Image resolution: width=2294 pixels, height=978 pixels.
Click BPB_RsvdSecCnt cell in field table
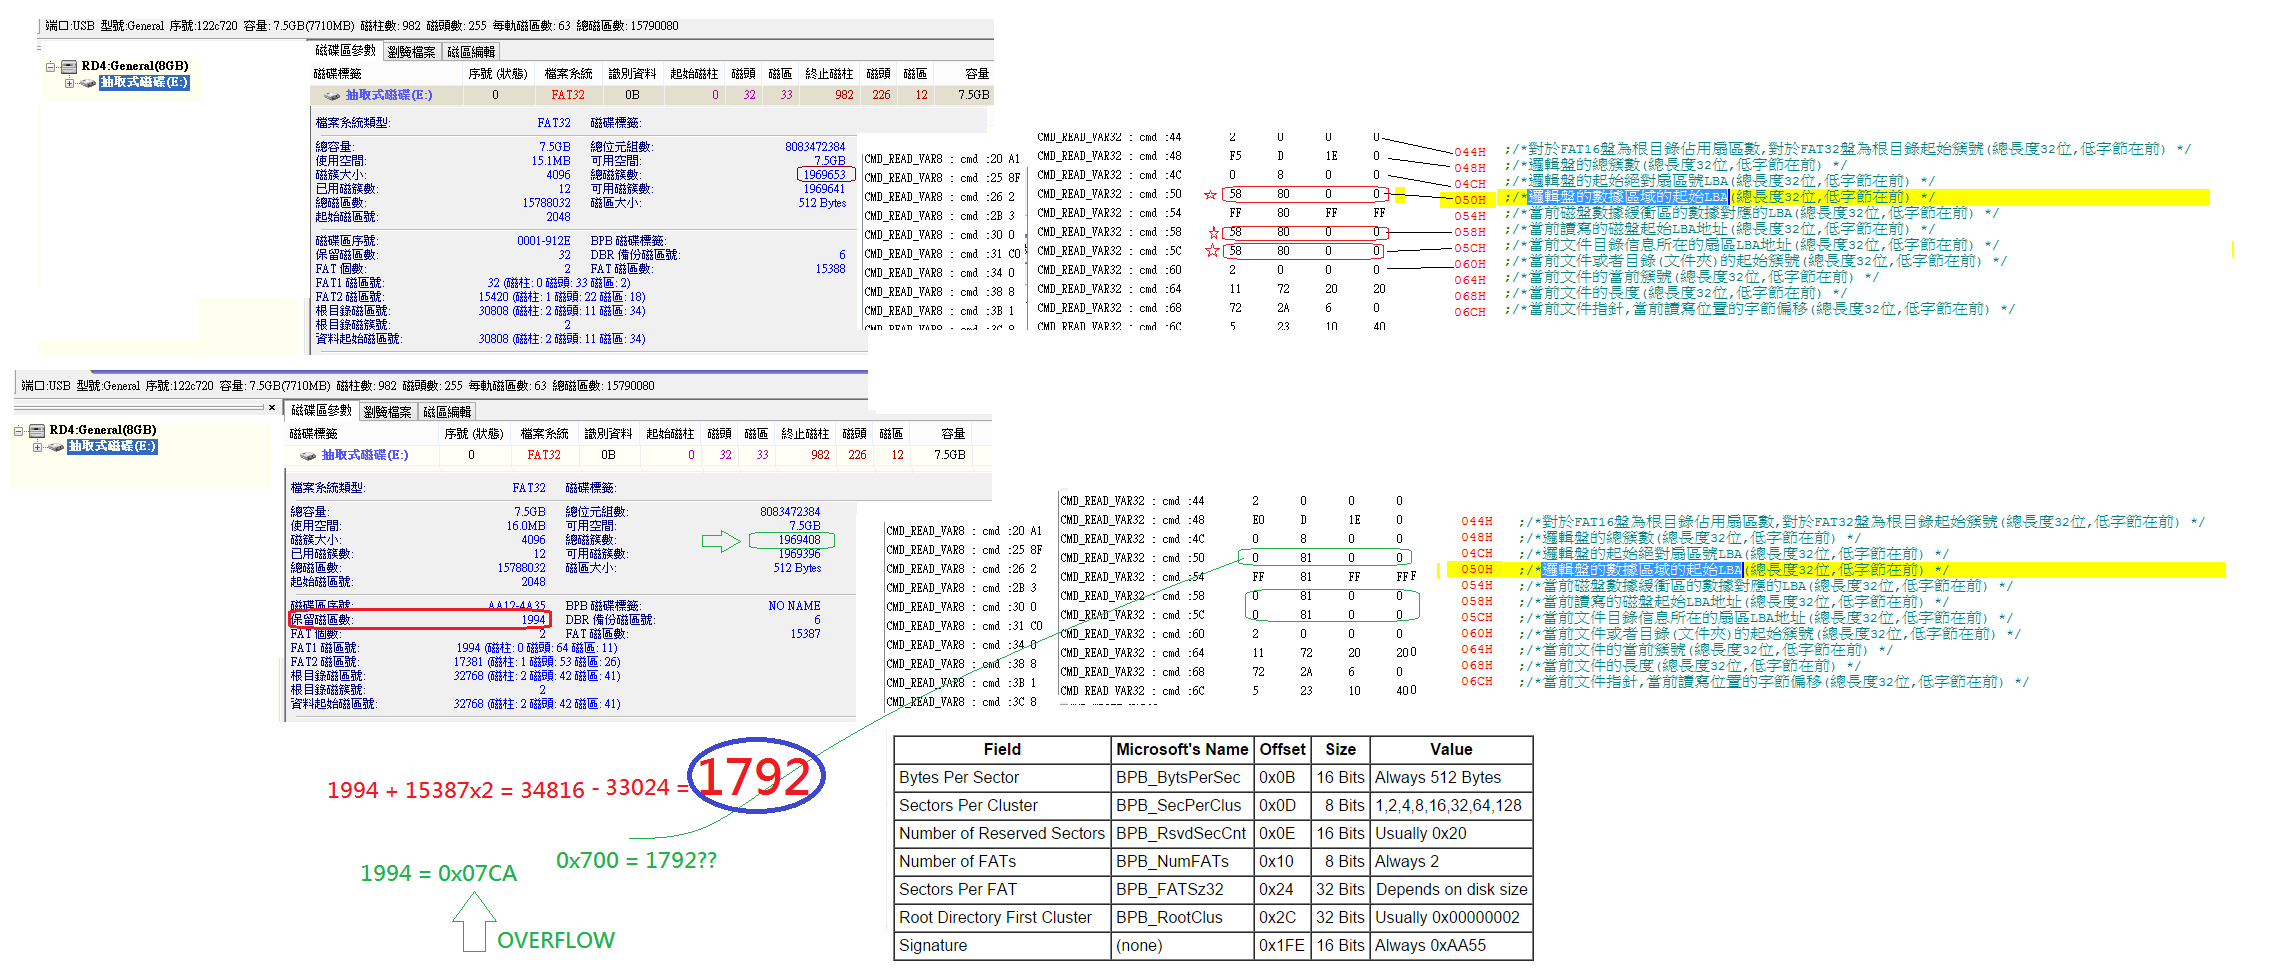(1182, 834)
